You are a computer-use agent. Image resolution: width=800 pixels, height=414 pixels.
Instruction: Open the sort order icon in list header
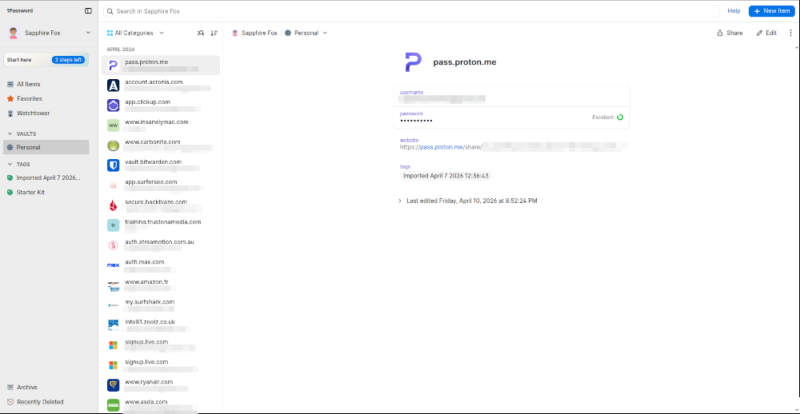214,33
